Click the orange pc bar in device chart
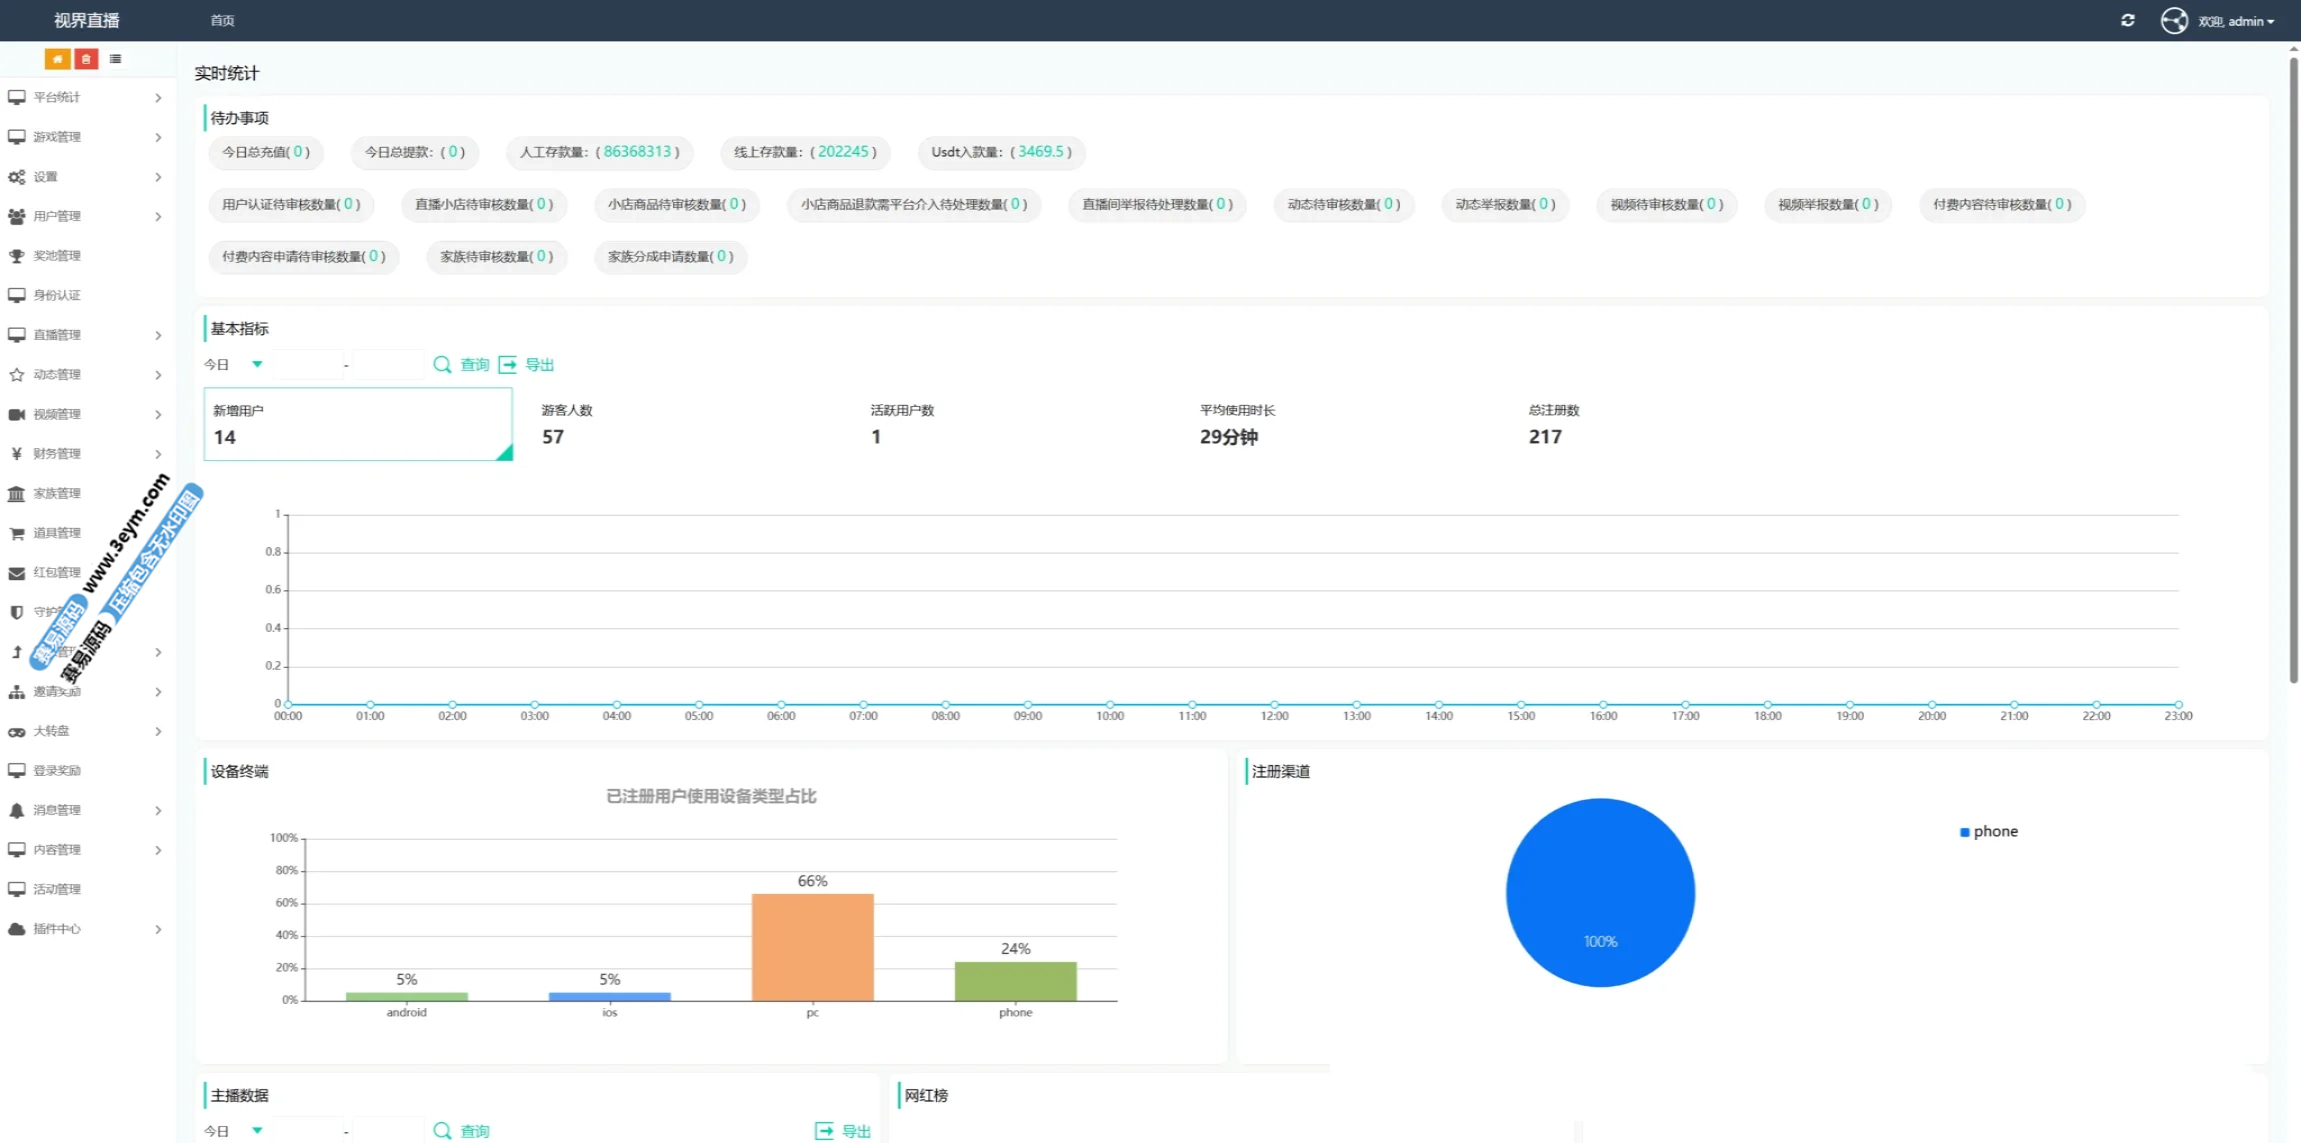Screen dimensions: 2301x1143 812,946
